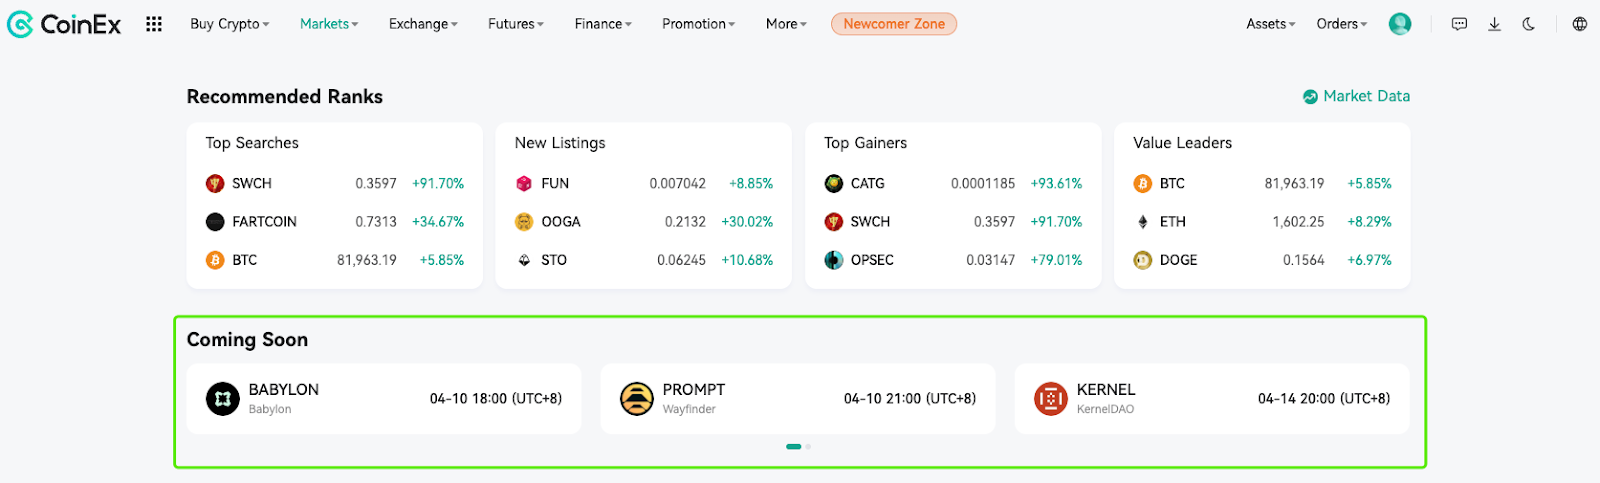Screen dimensions: 1600x483
Task: Open the messages chat icon
Action: pos(1459,24)
